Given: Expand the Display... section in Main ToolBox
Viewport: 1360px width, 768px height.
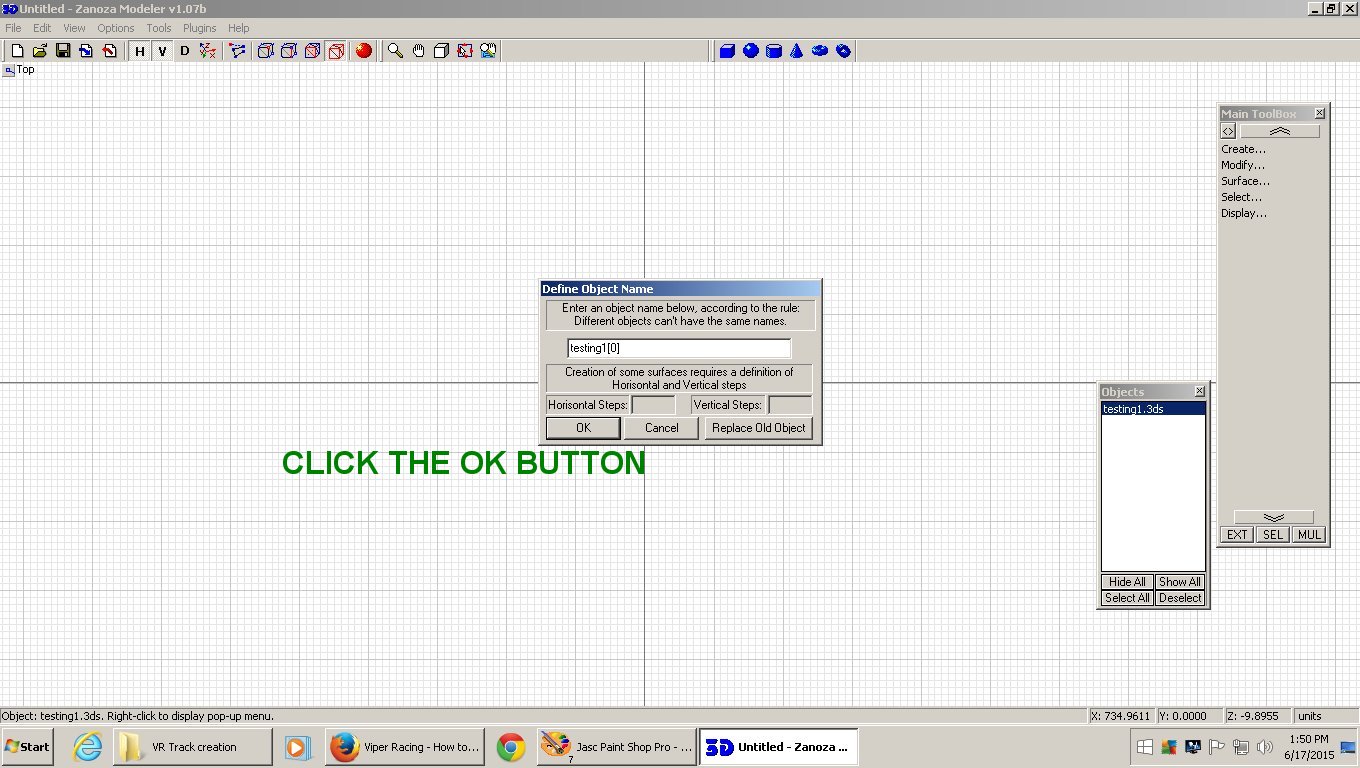Looking at the screenshot, I should (1244, 213).
